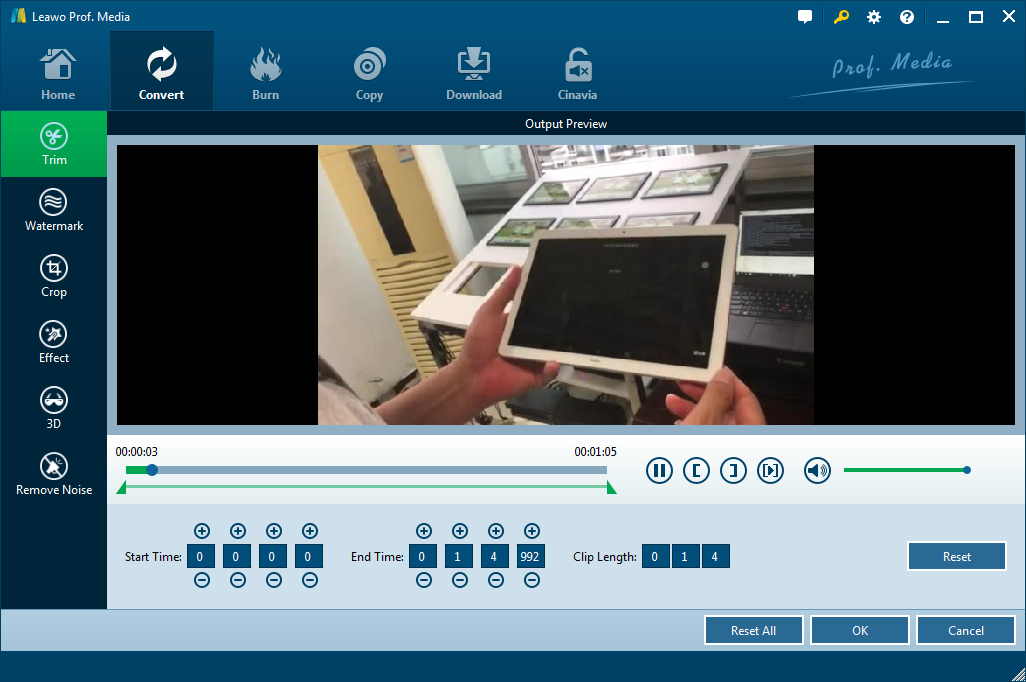Decrease End Time milliseconds with minus
The height and width of the screenshot is (682, 1026).
[x=532, y=580]
